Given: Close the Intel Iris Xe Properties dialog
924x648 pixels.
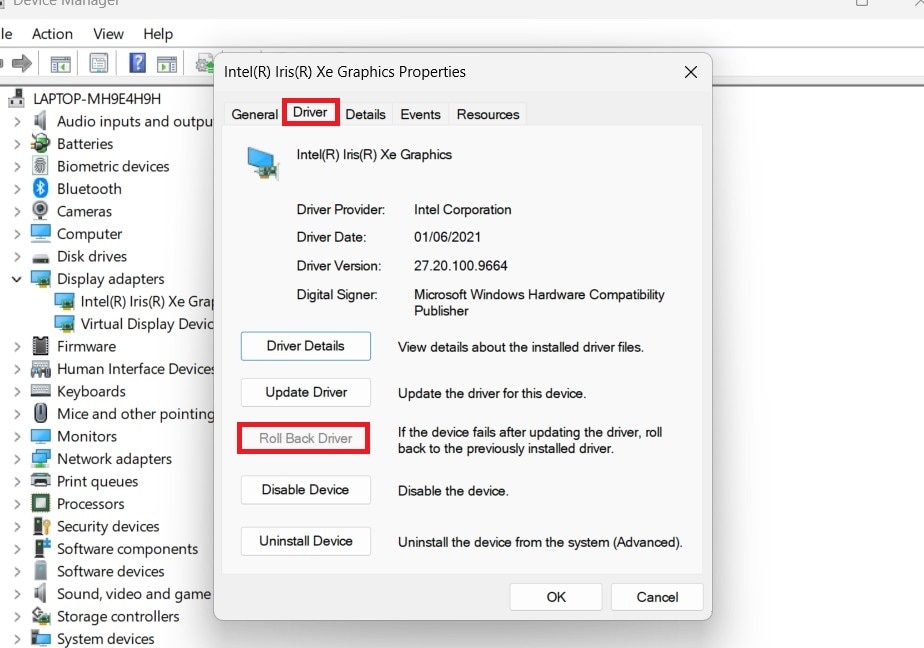Looking at the screenshot, I should [x=691, y=72].
